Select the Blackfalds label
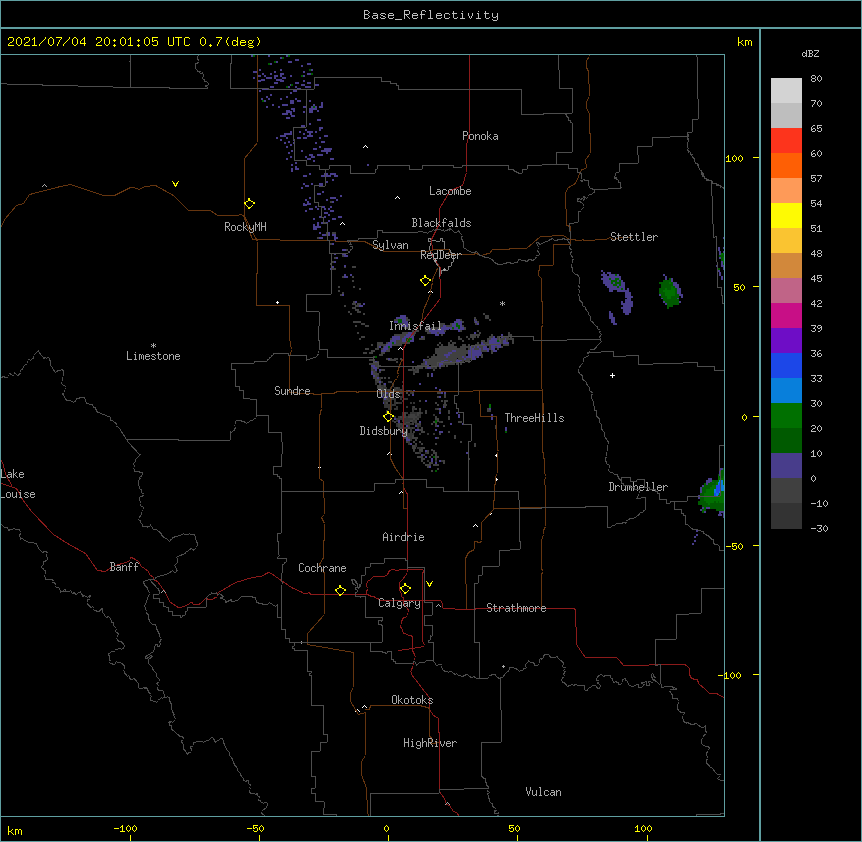 pyautogui.click(x=441, y=223)
